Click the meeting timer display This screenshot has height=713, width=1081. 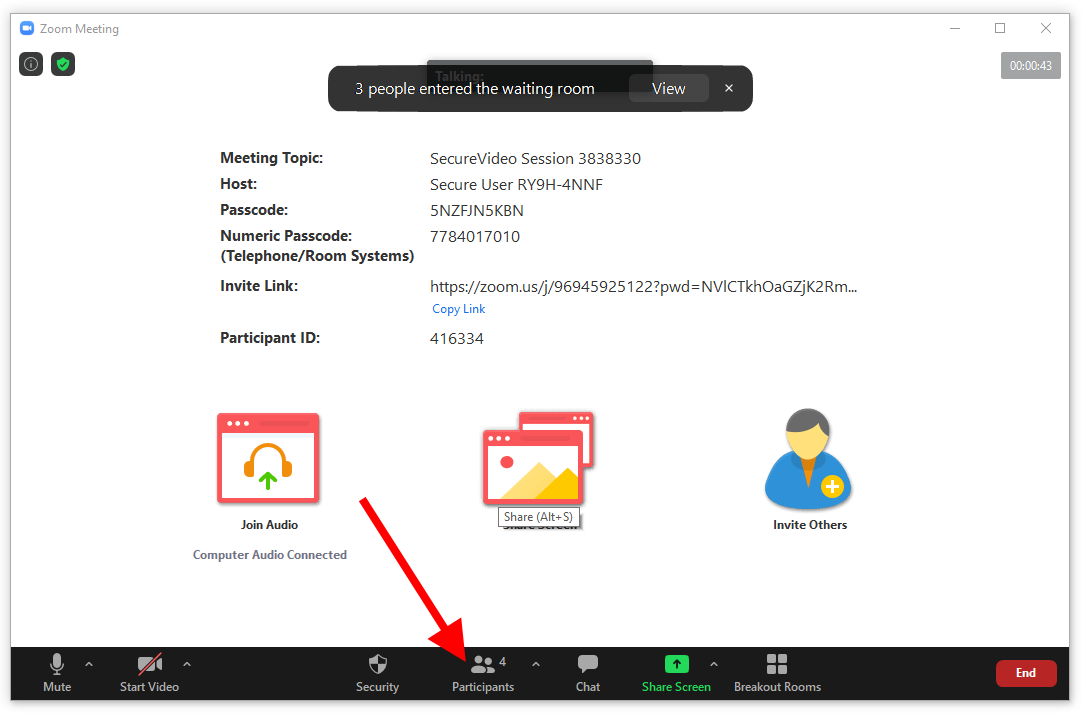(1030, 65)
